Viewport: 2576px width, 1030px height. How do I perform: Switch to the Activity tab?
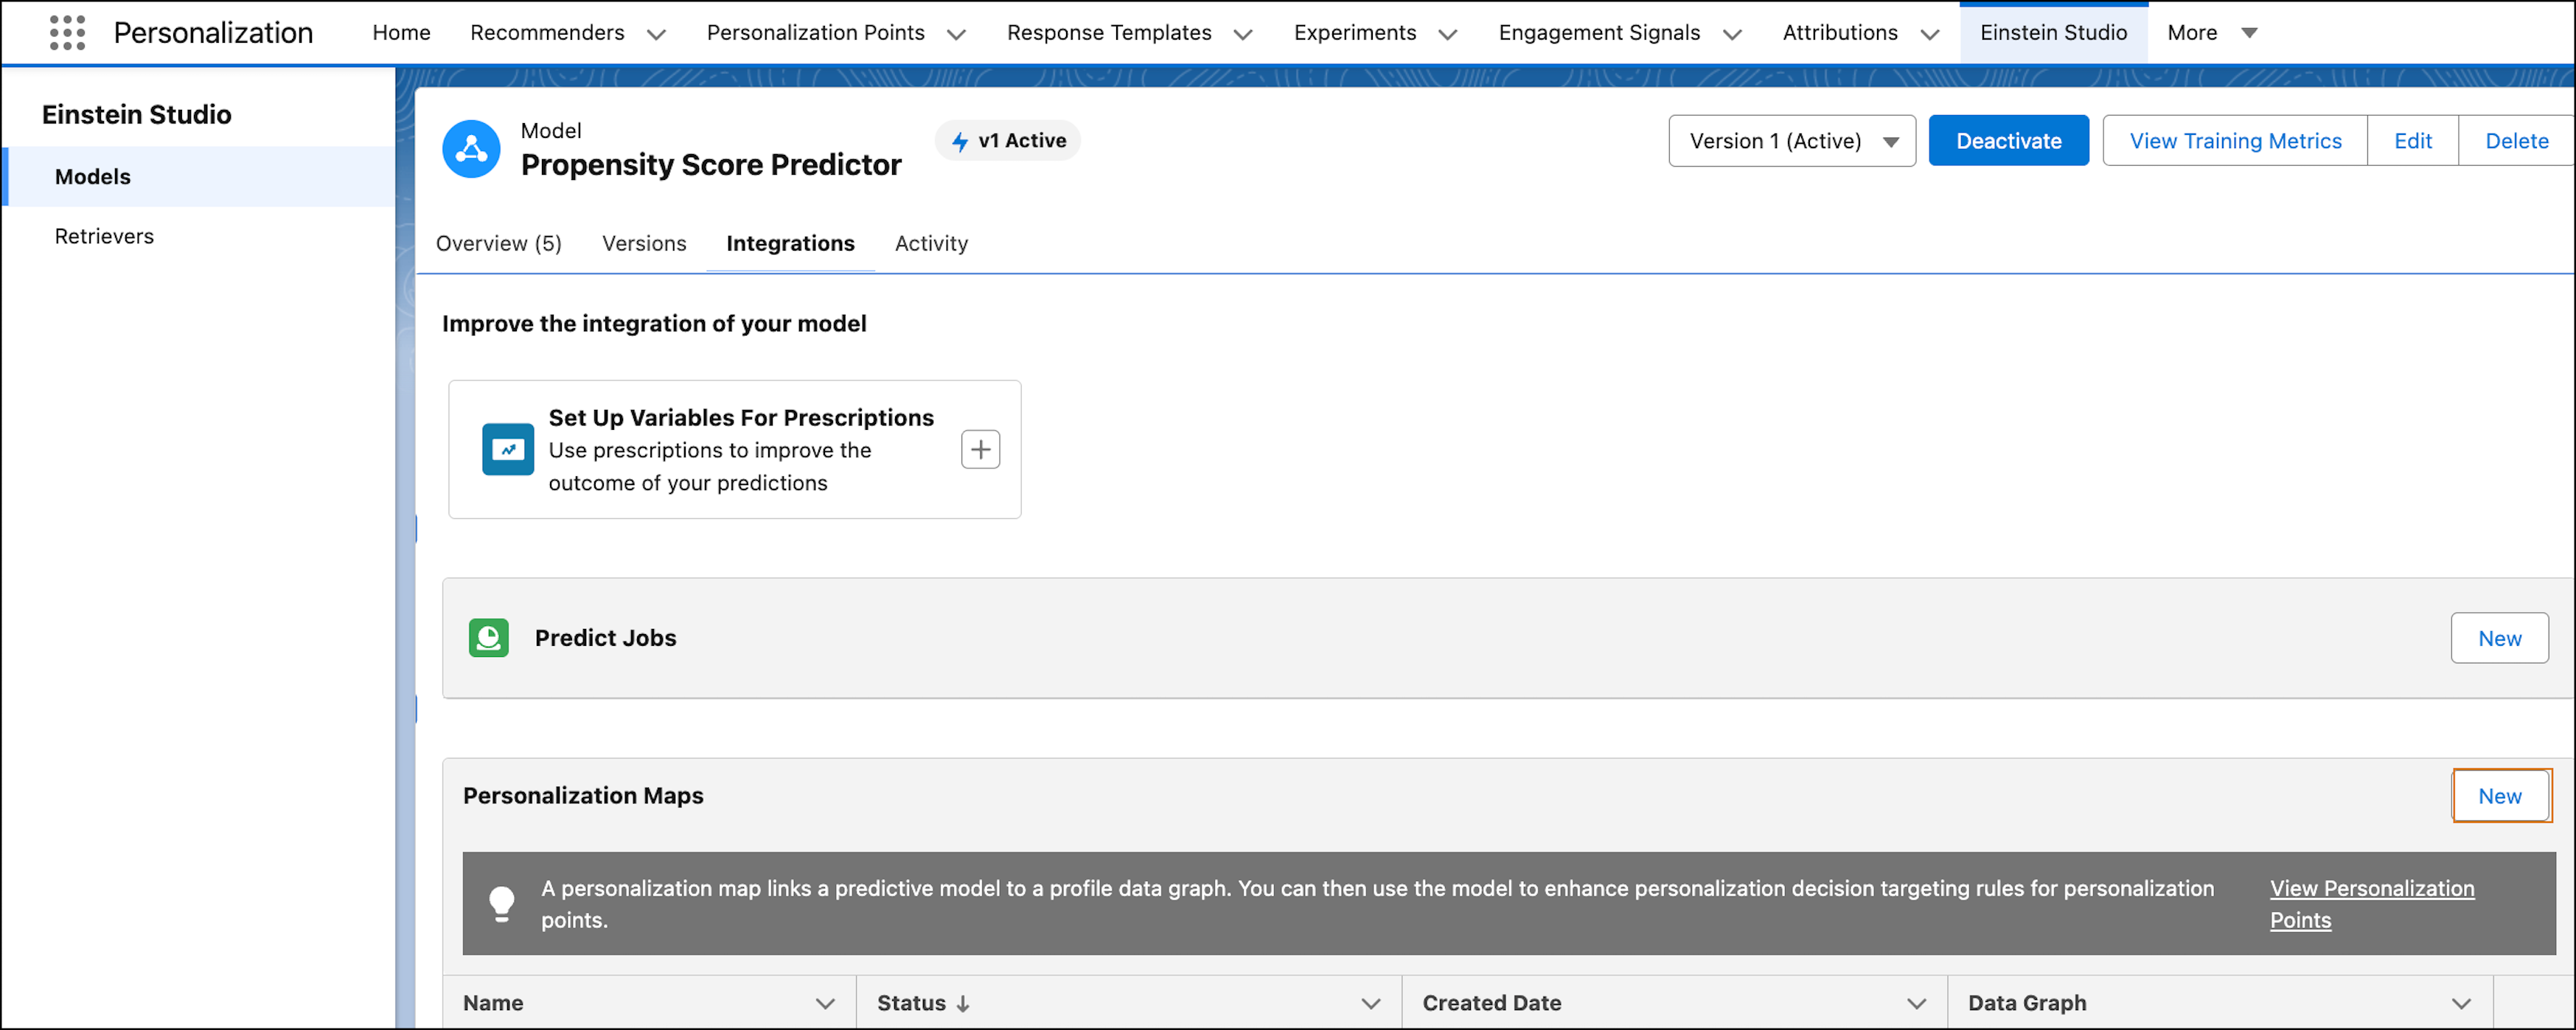click(931, 244)
